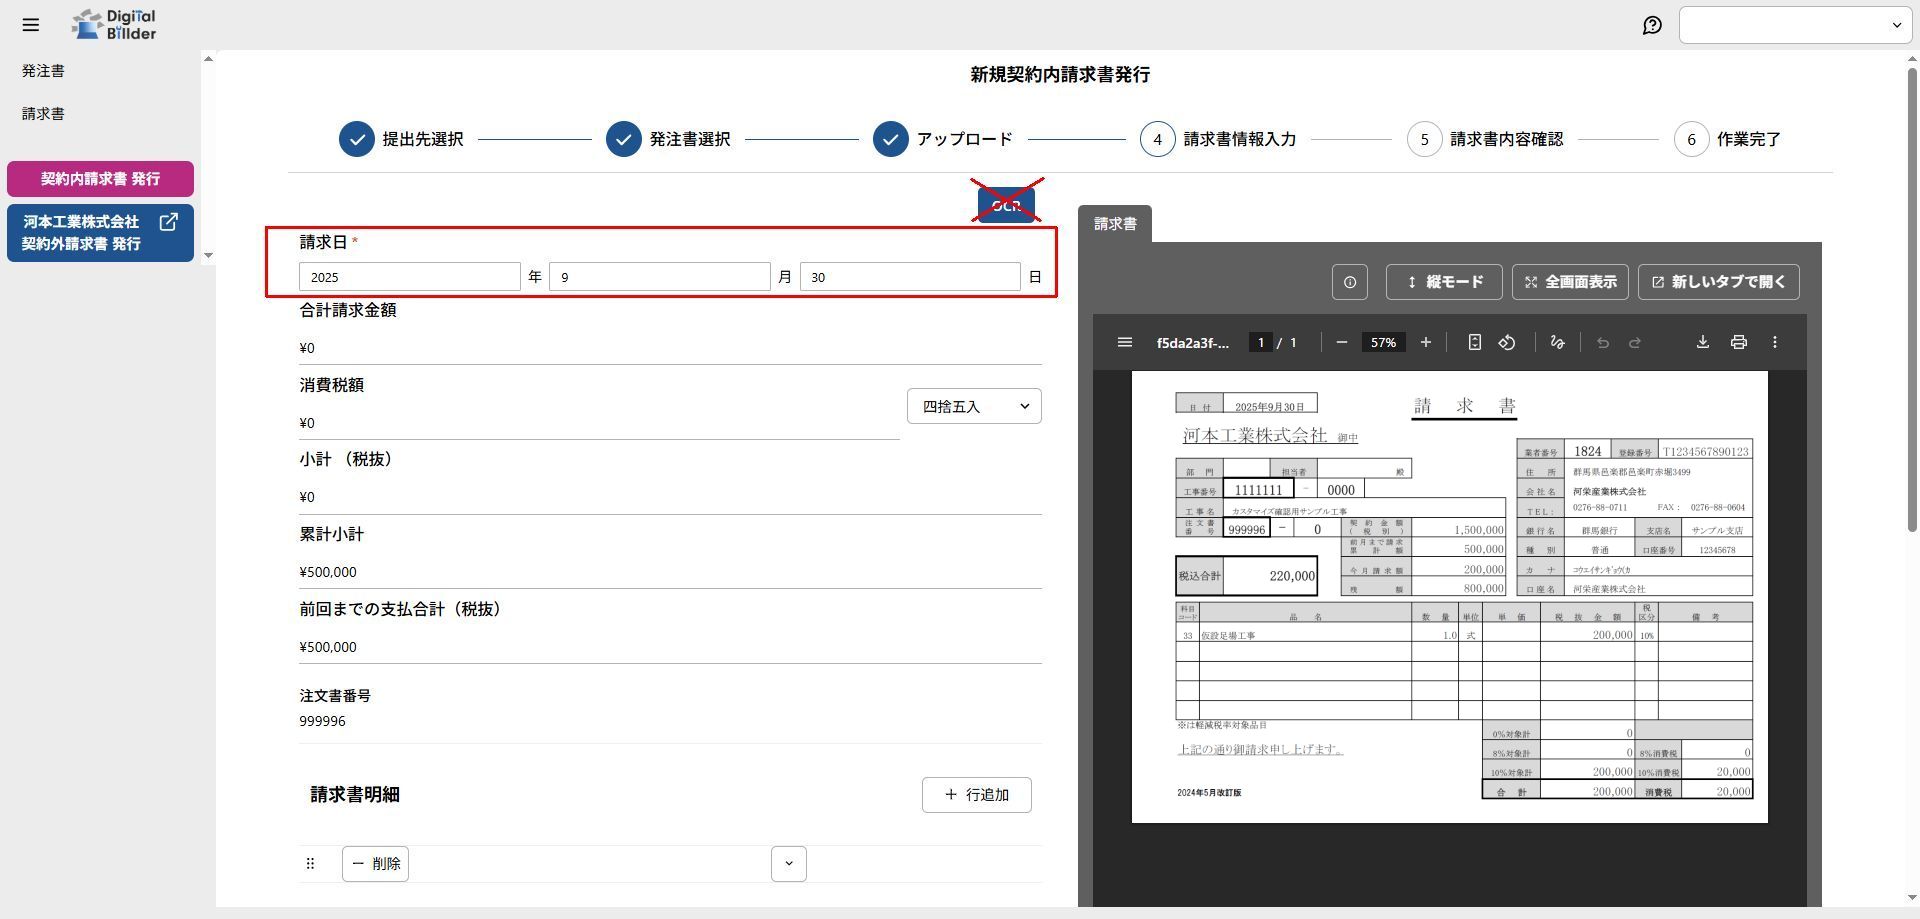
Task: Toggle the PDF viewer sidebar menu
Action: pyautogui.click(x=1124, y=343)
